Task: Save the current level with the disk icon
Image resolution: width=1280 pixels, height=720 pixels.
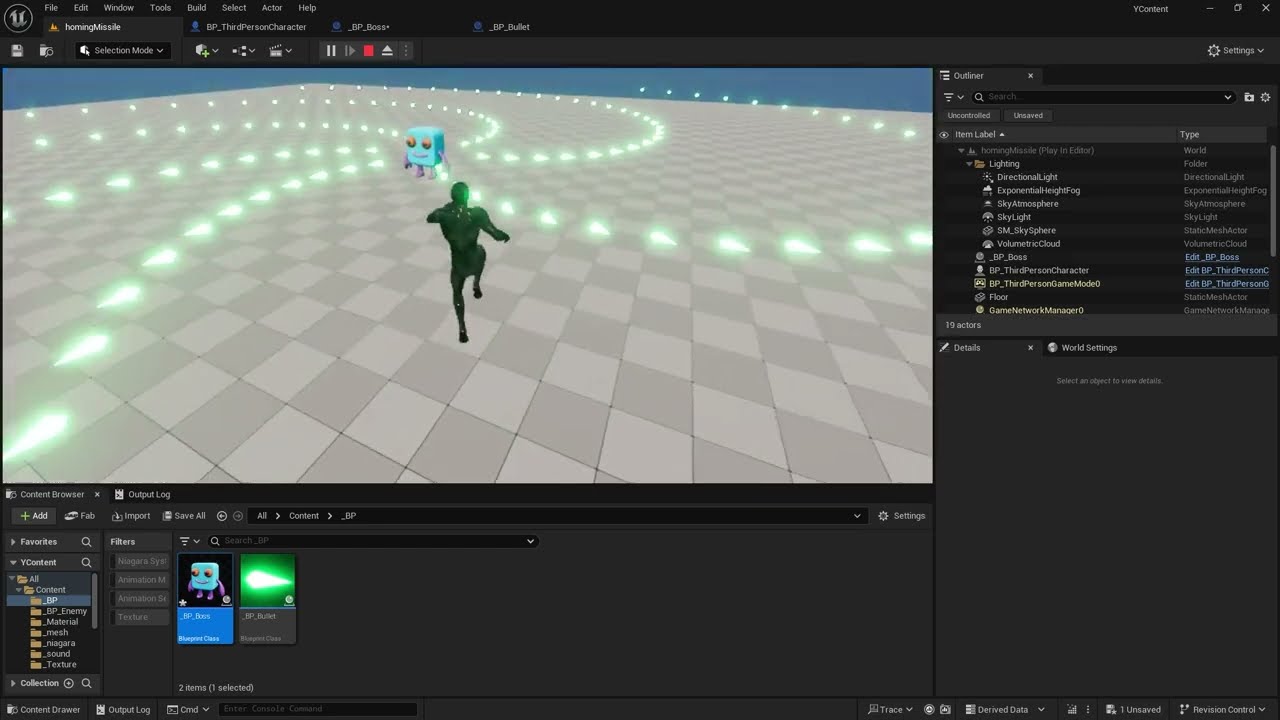Action: (x=17, y=51)
